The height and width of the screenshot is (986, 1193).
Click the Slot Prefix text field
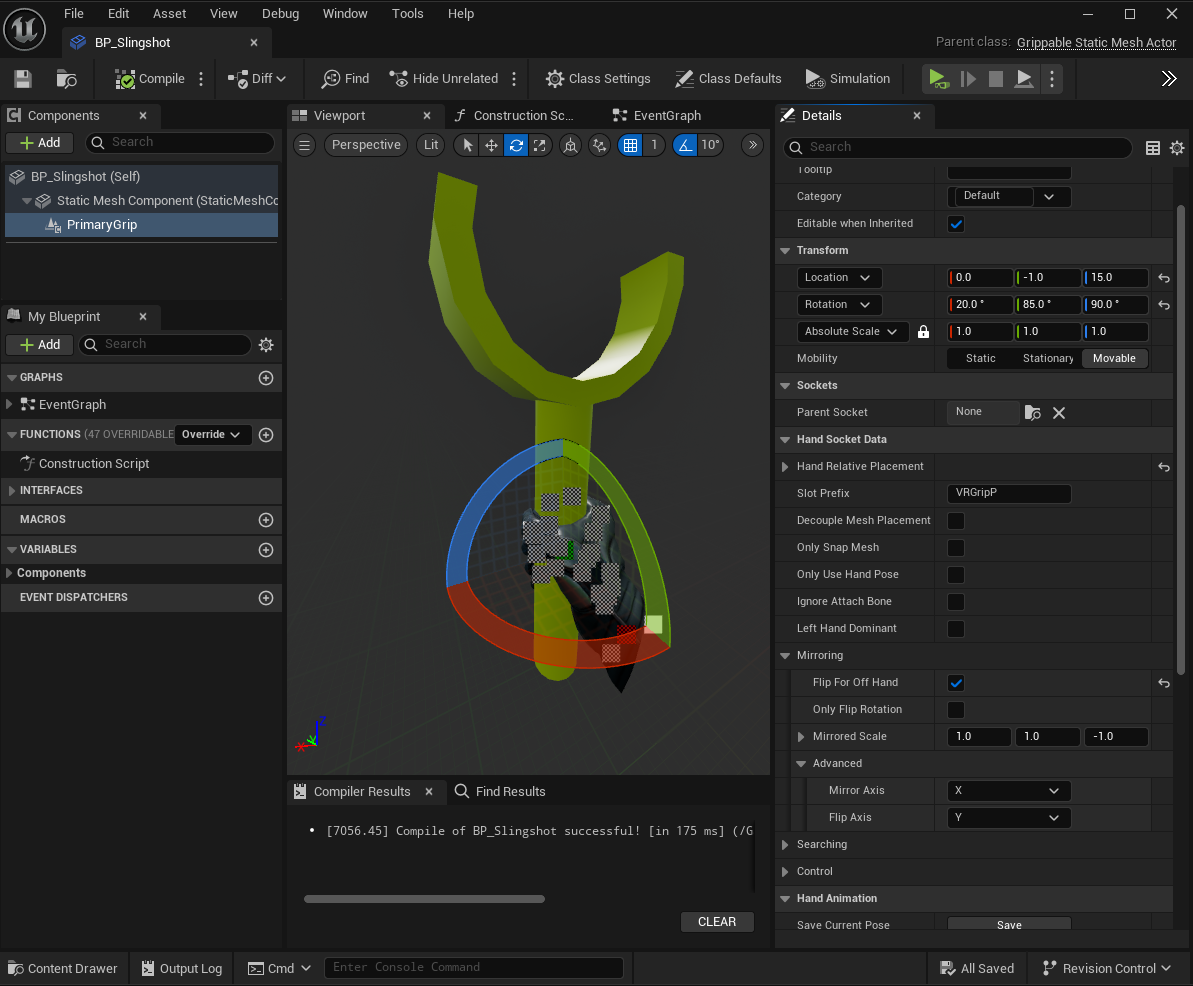1008,494
